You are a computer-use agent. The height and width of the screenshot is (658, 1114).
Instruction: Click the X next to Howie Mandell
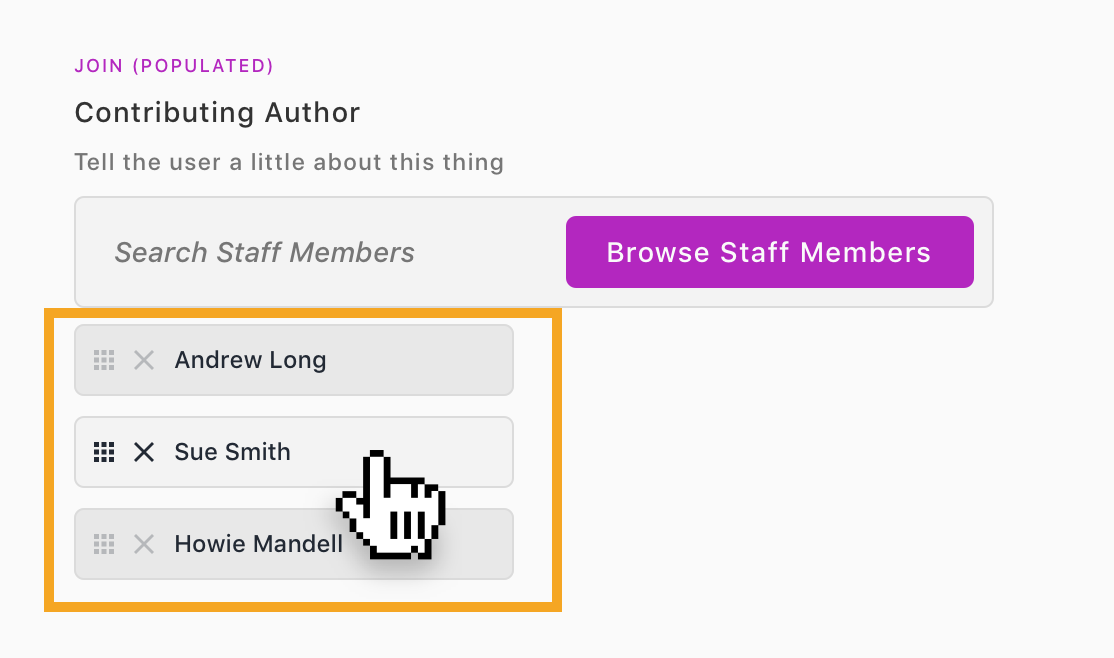click(144, 544)
